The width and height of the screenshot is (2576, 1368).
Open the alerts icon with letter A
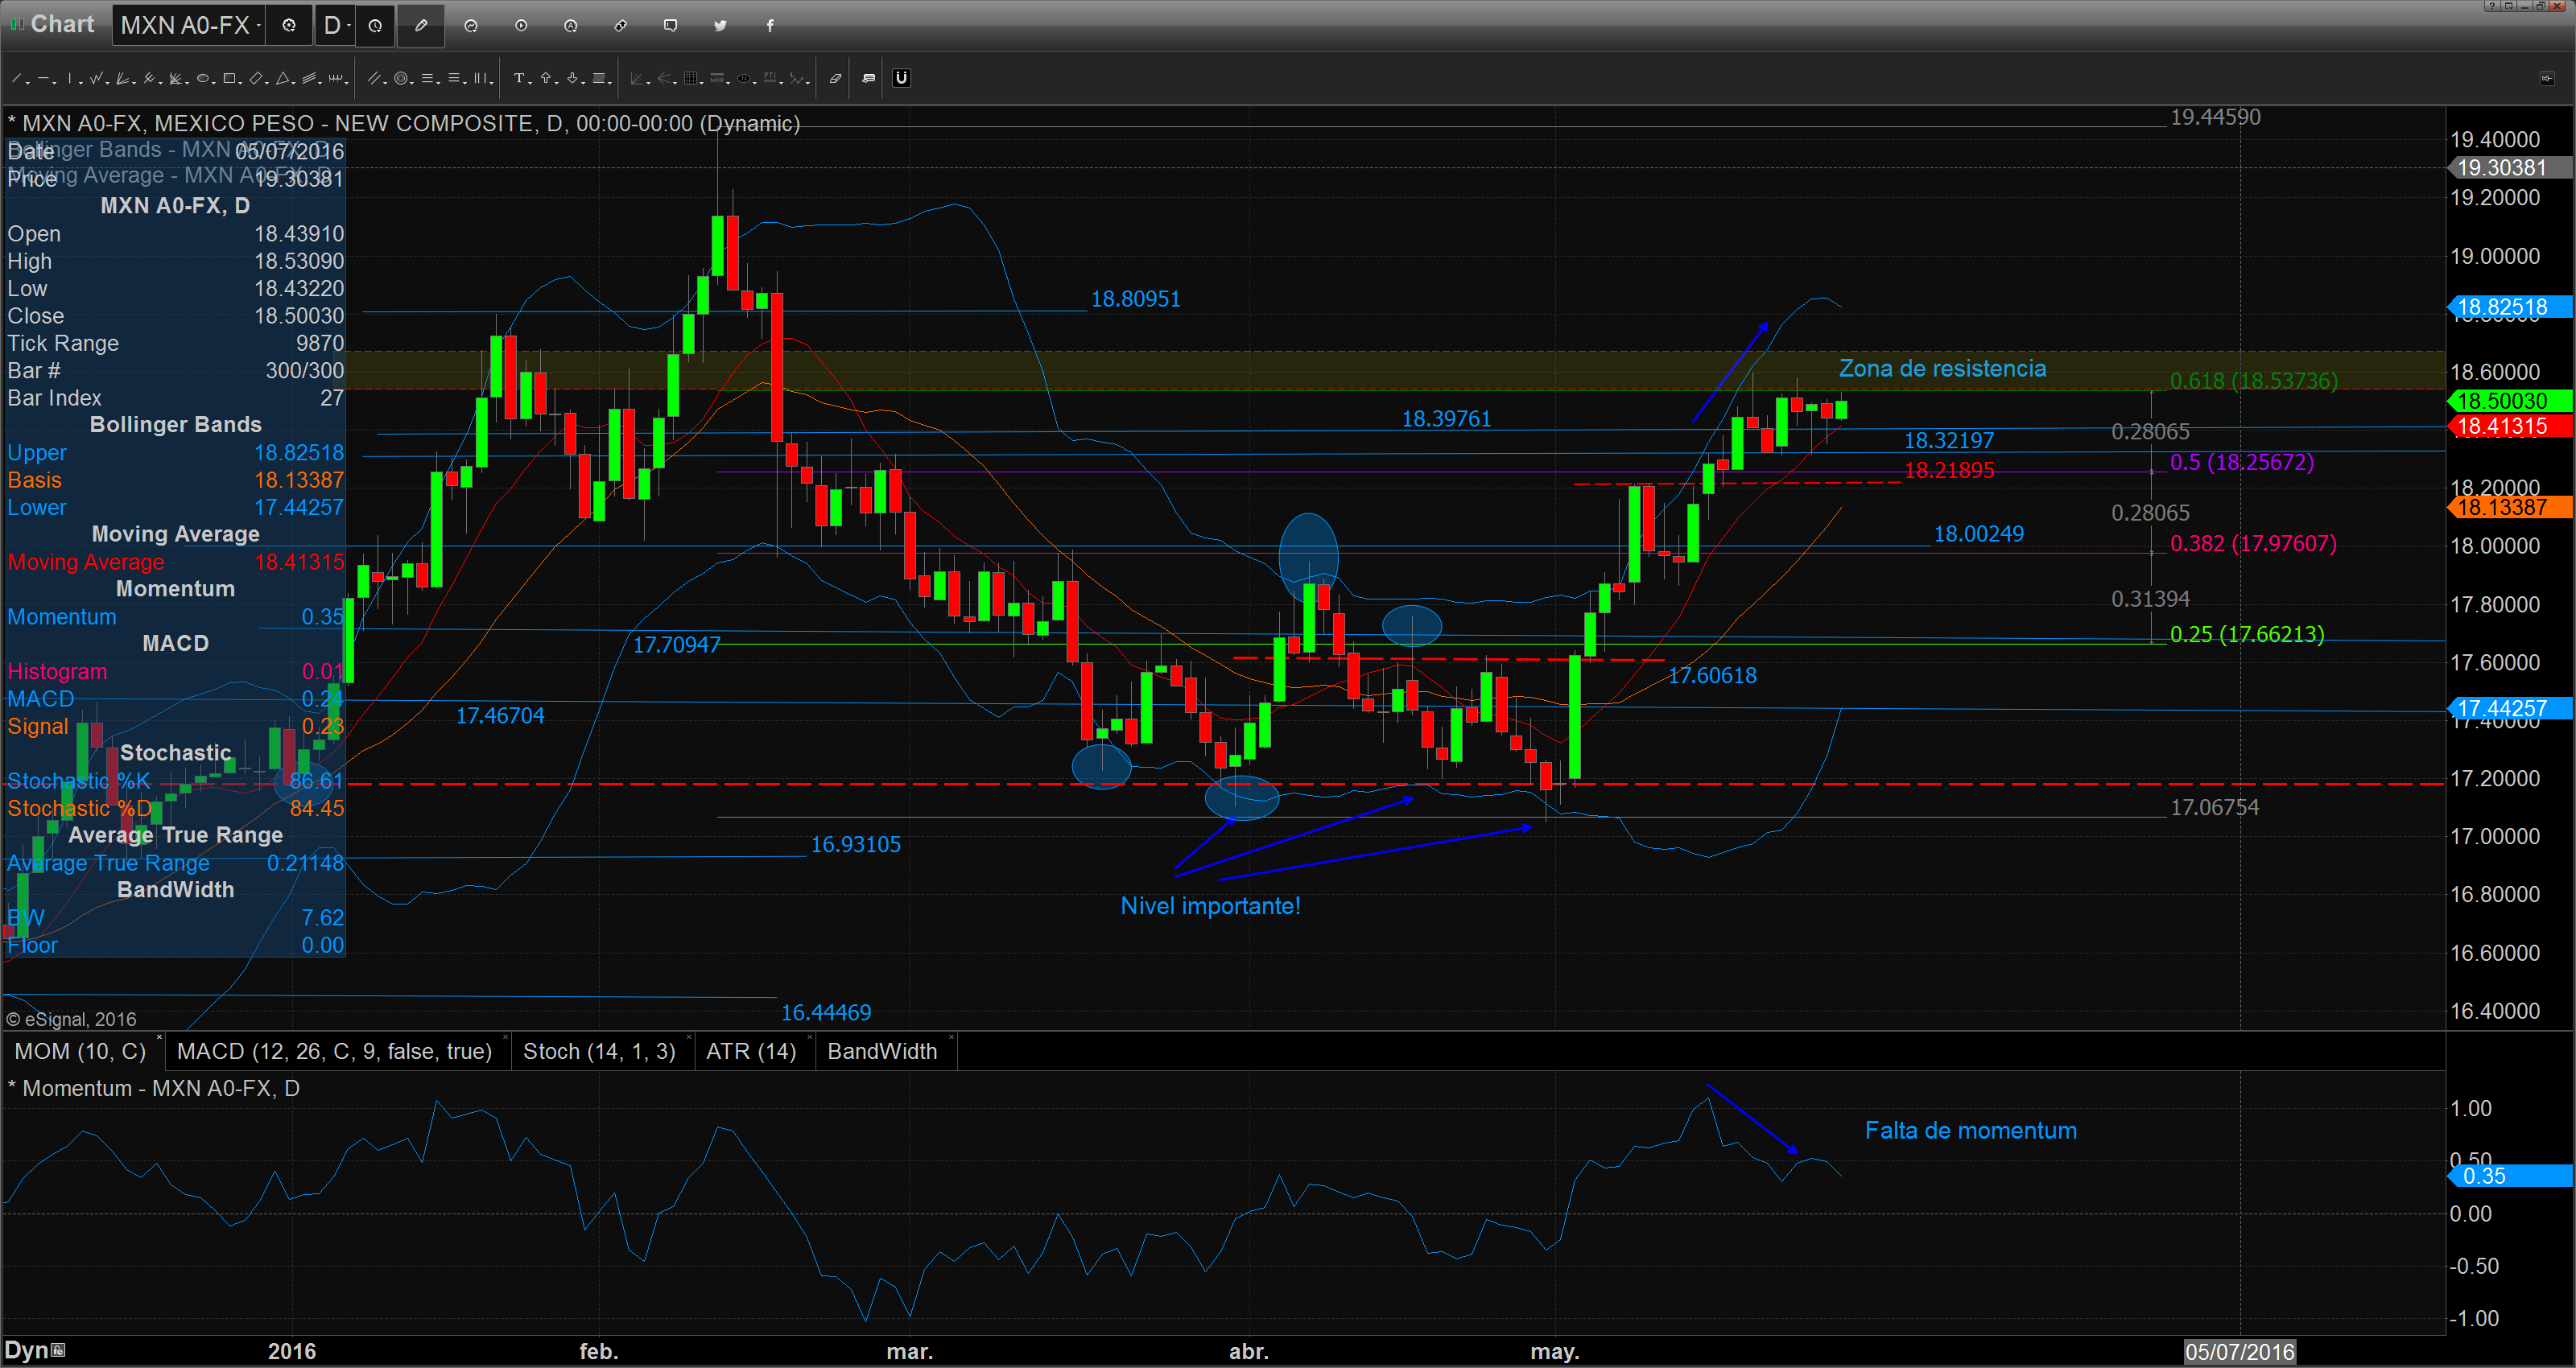click(x=571, y=25)
